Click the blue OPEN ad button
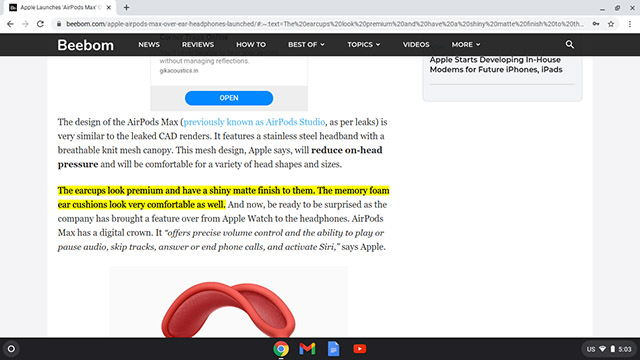This screenshot has height=360, width=640. (x=229, y=98)
